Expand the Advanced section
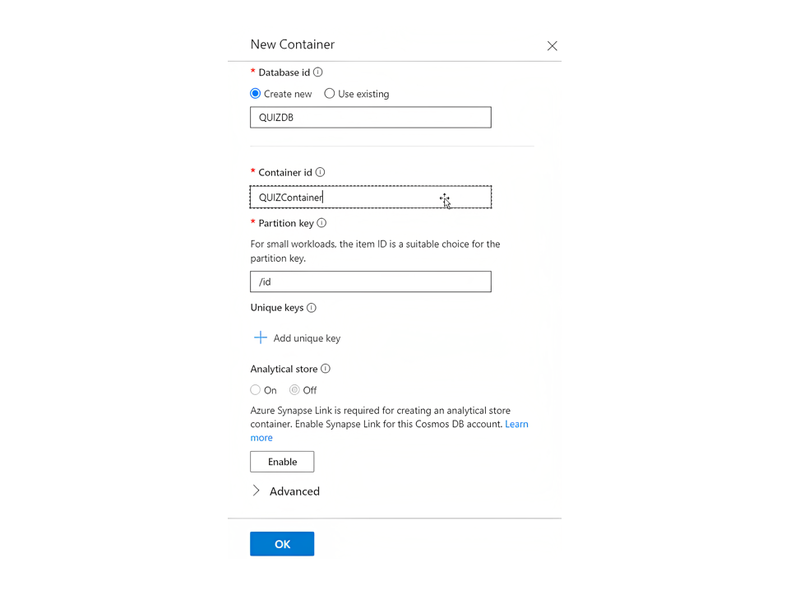Image resolution: width=800 pixels, height=600 pixels. pos(285,491)
